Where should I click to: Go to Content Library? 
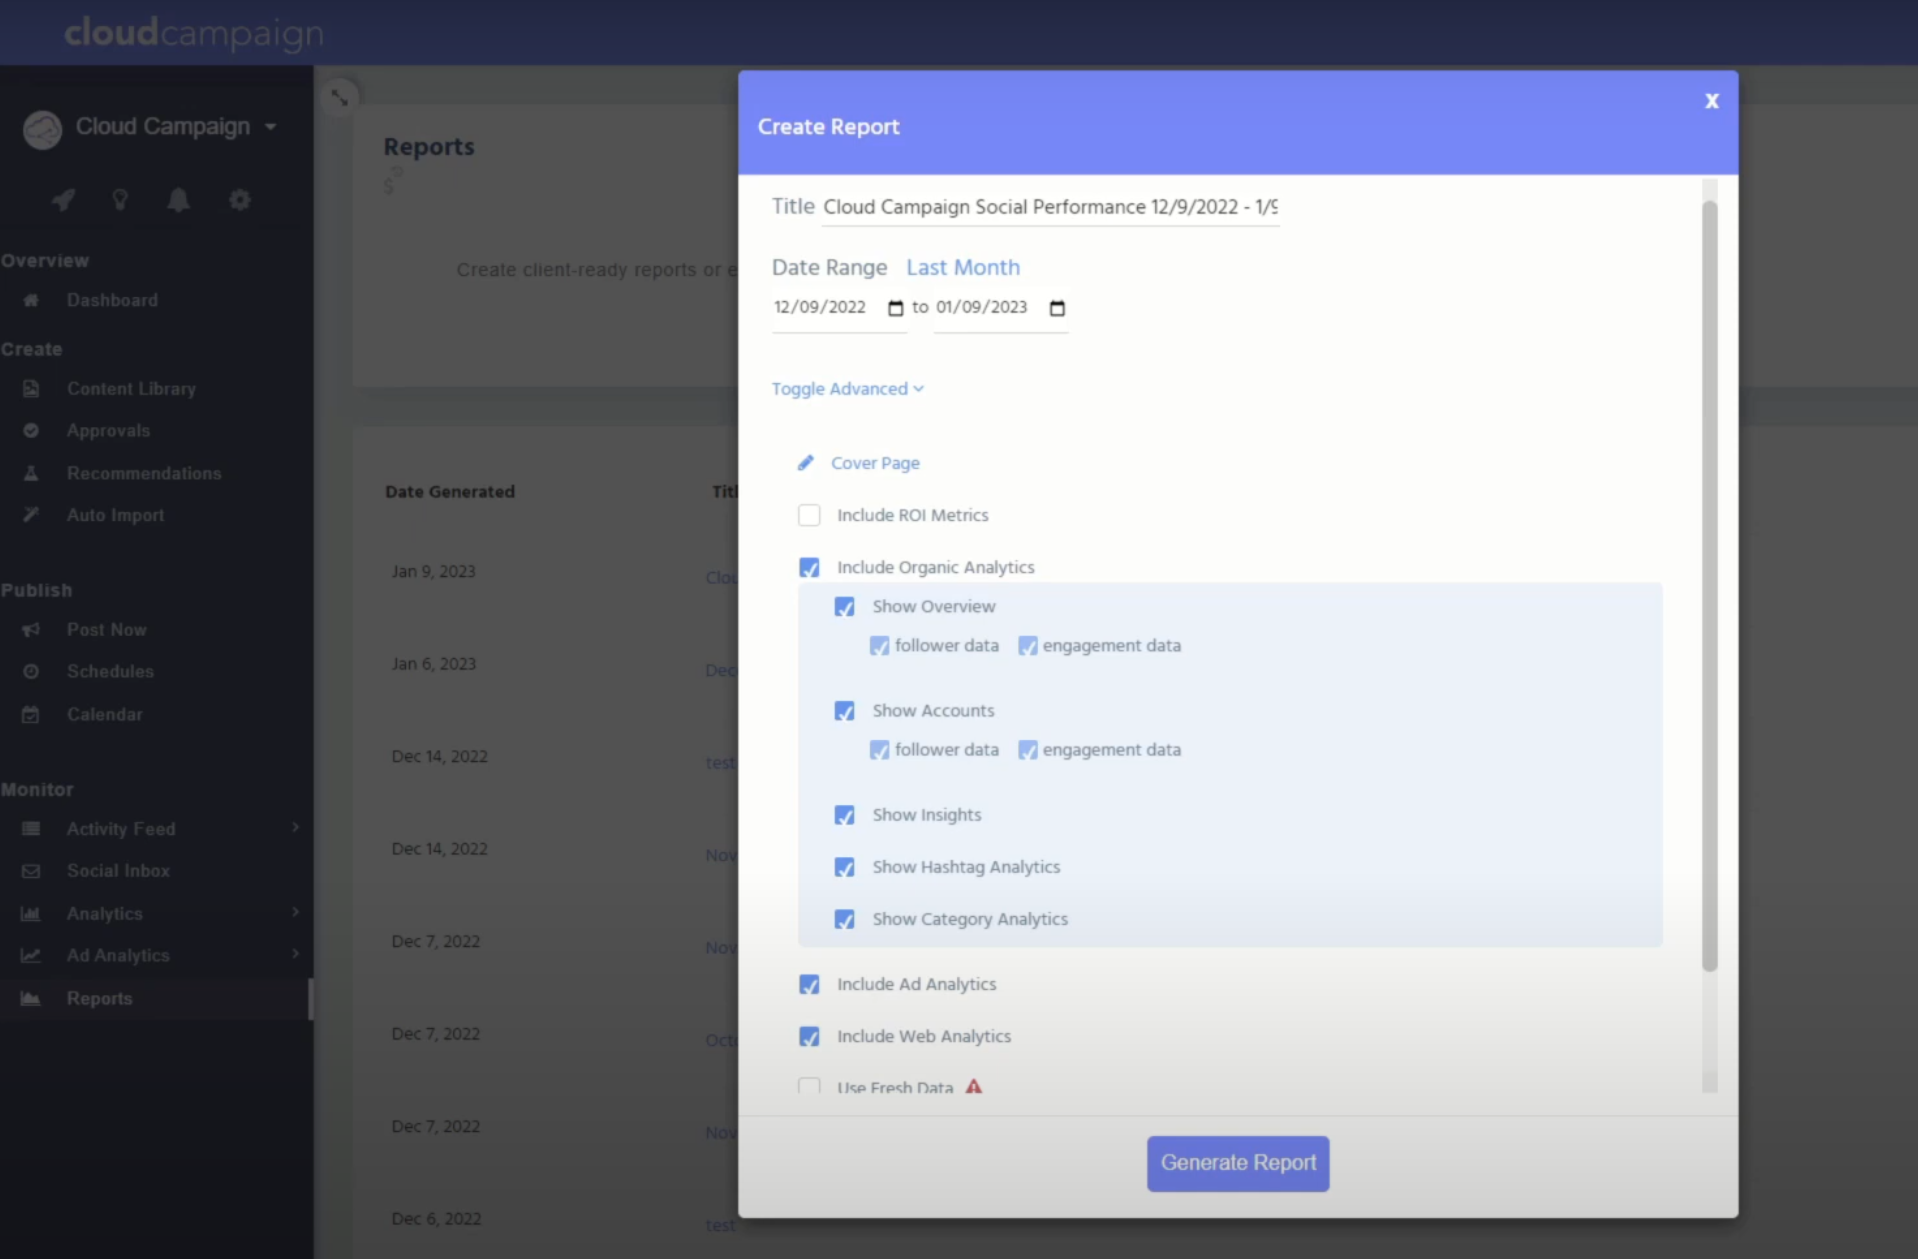(x=131, y=388)
